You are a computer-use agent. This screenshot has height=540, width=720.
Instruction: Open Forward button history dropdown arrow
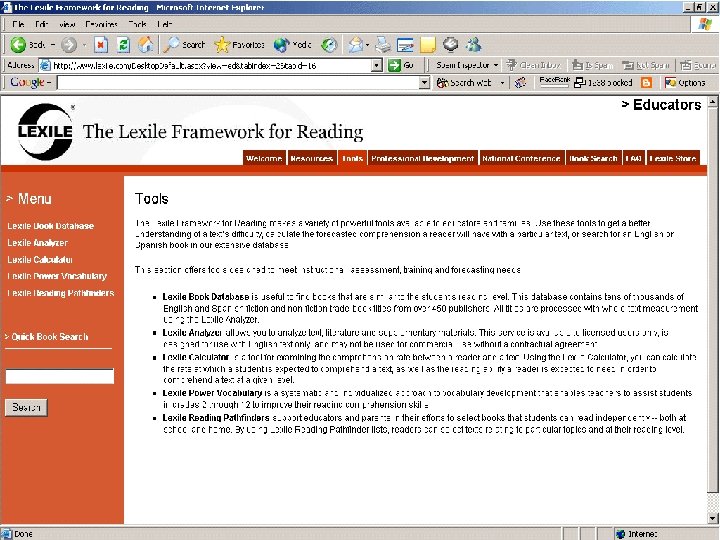84,45
